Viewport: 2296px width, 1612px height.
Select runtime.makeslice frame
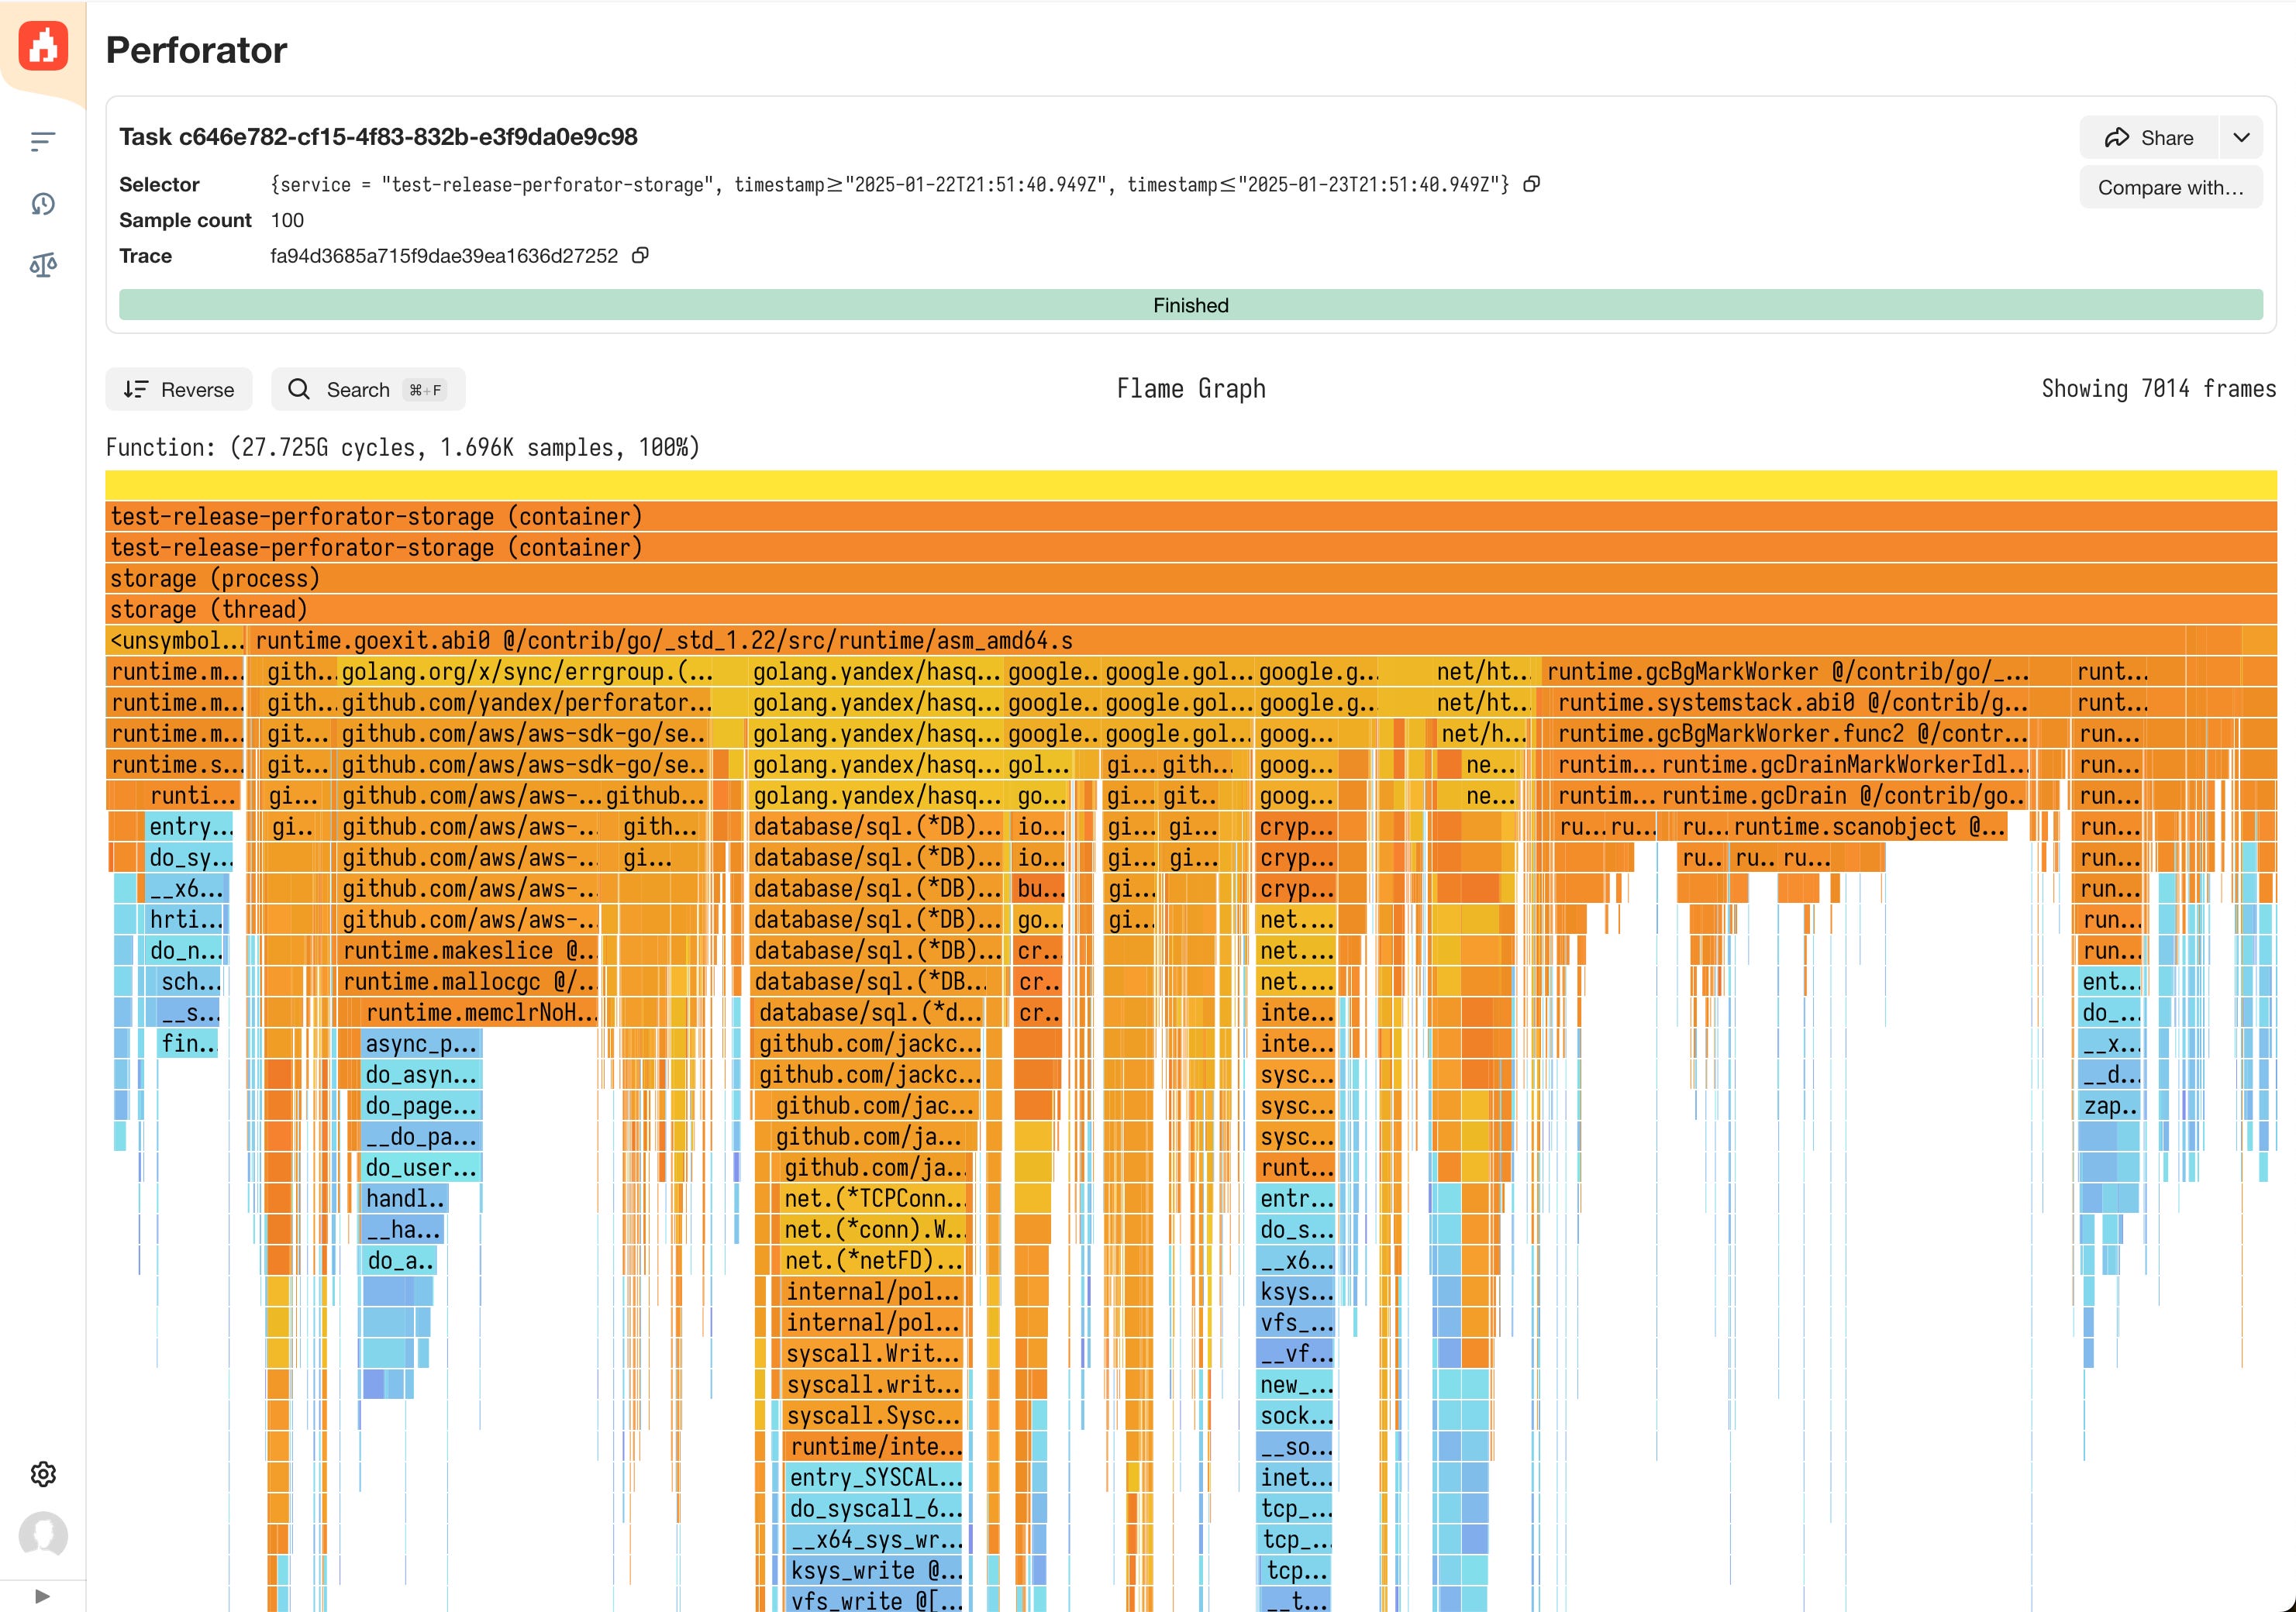pos(468,950)
